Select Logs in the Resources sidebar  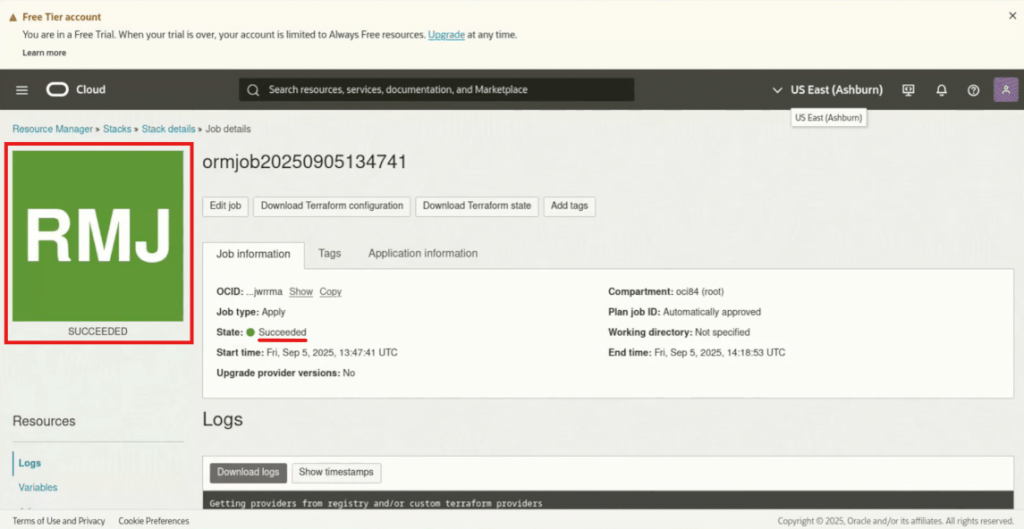point(30,463)
